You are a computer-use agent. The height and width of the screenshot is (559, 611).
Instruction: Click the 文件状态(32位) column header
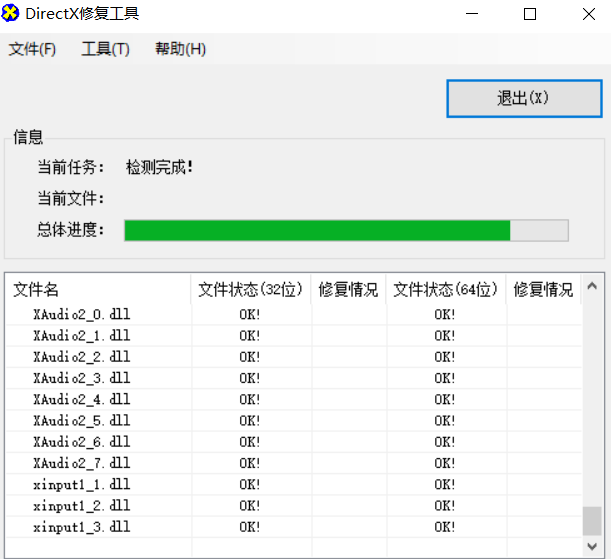[x=250, y=290]
